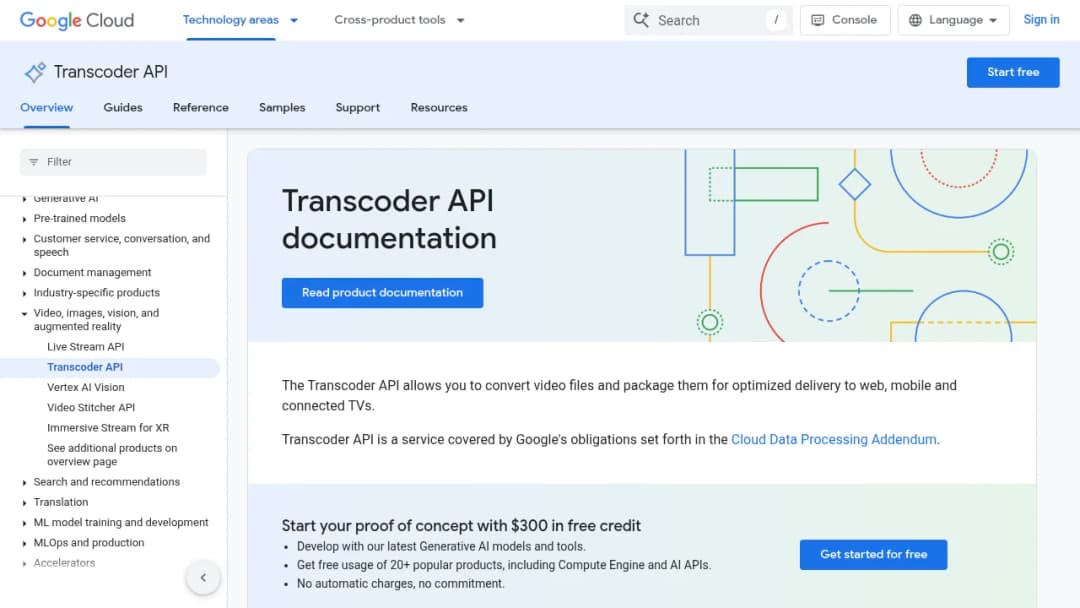
Task: Click the search sparkle icon
Action: point(641,20)
